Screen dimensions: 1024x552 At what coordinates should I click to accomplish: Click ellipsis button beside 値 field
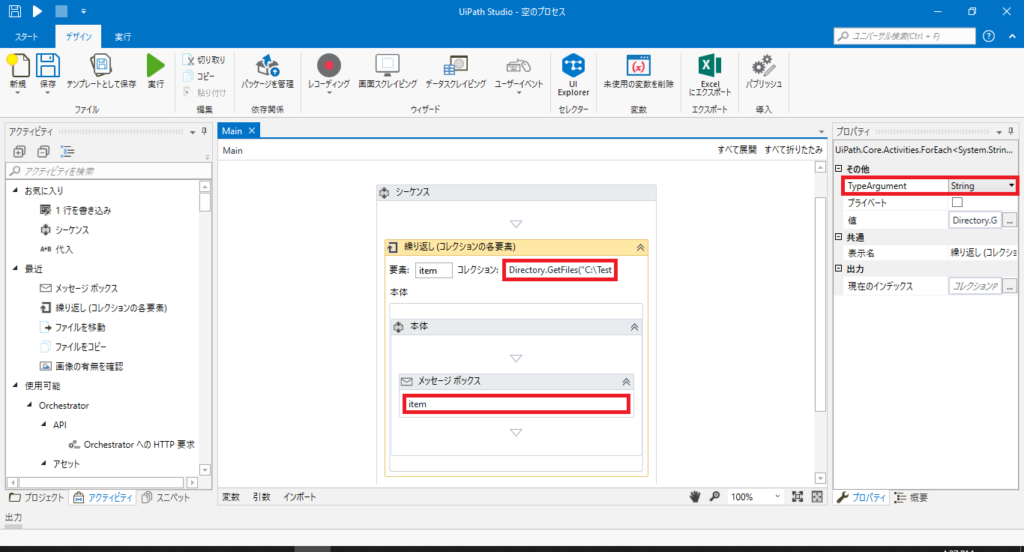[x=1010, y=221]
